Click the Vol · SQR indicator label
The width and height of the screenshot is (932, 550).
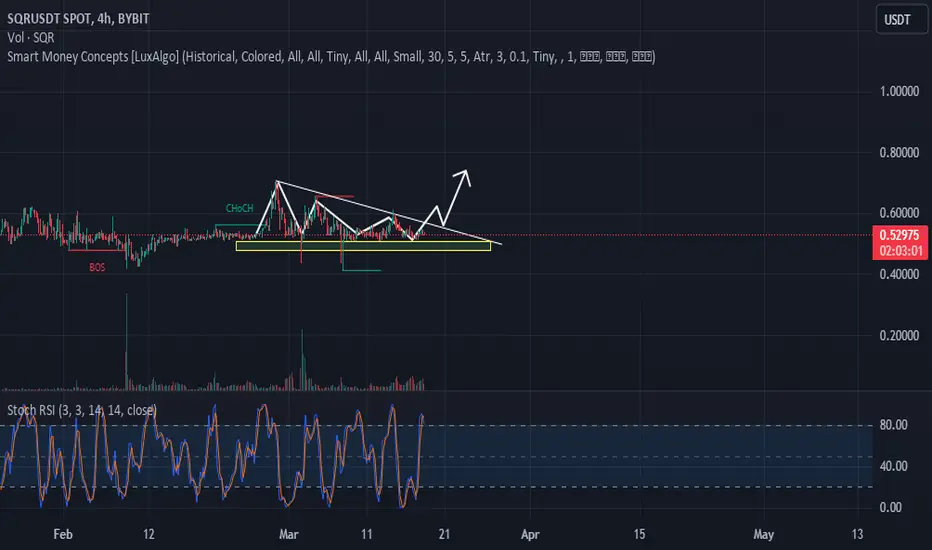[31, 37]
